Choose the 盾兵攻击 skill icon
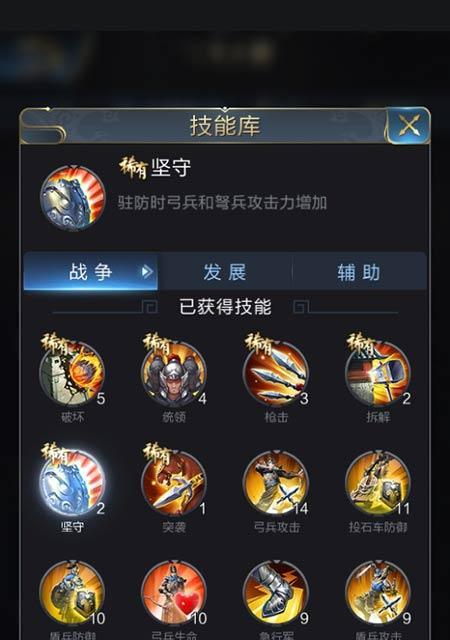This screenshot has height=640, width=450. (x=378, y=593)
